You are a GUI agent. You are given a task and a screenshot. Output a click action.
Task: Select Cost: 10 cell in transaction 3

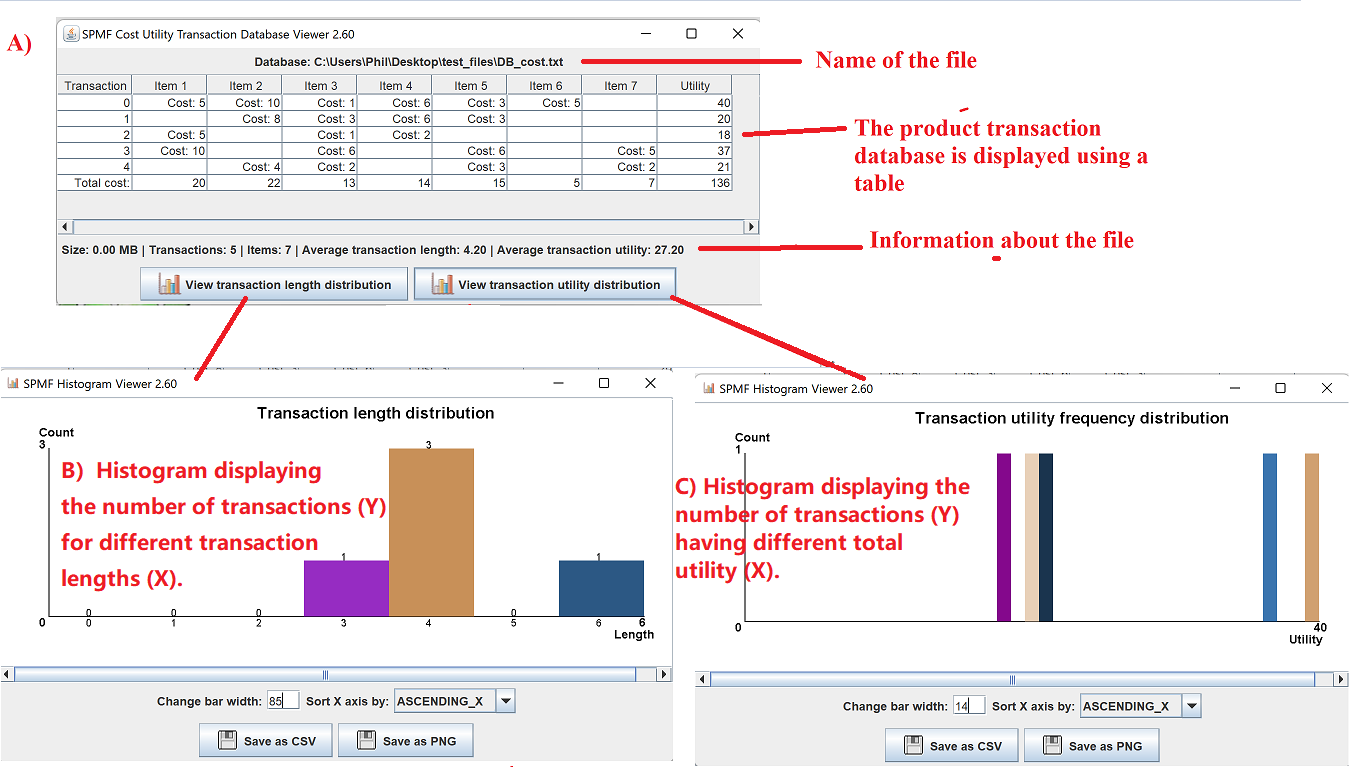point(169,151)
